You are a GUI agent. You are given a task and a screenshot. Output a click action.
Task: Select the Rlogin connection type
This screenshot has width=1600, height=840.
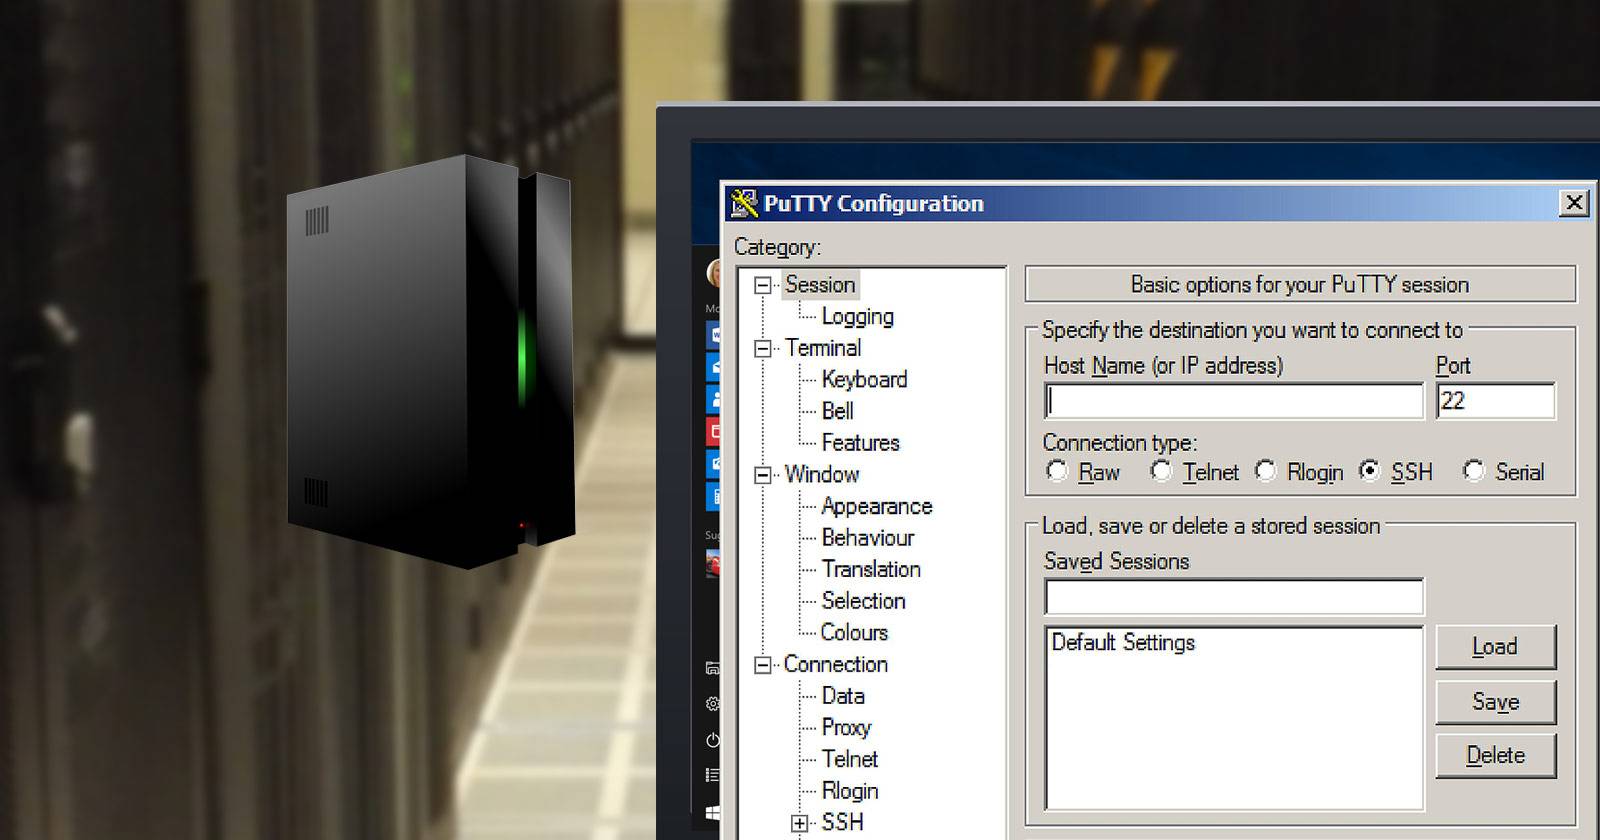click(1266, 471)
